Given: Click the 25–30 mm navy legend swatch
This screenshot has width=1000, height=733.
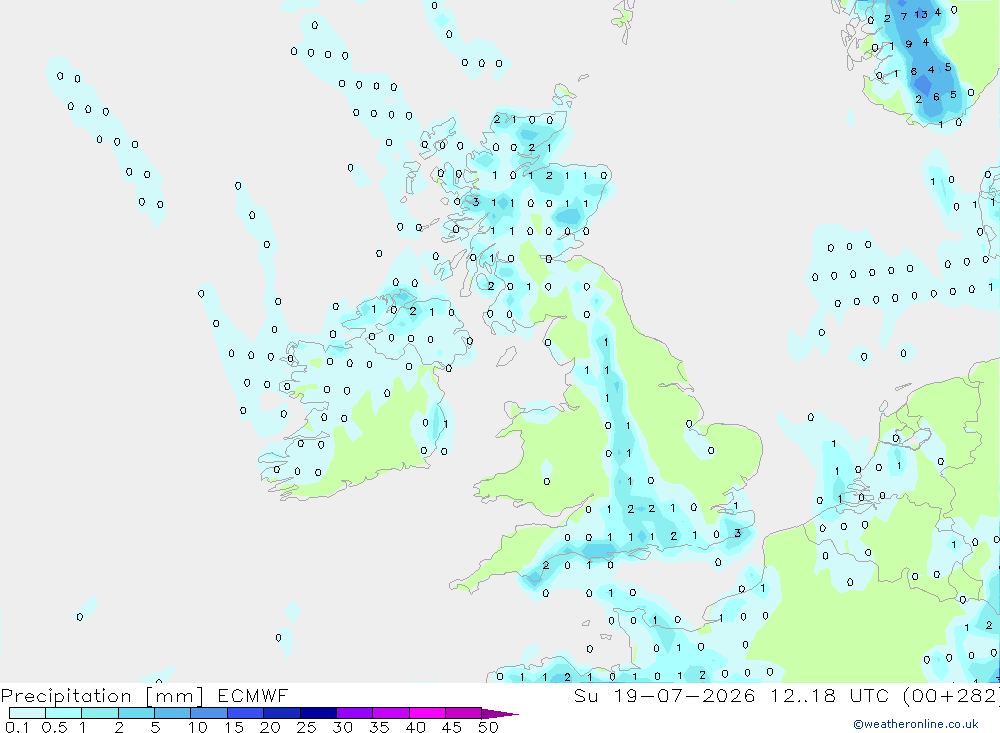Looking at the screenshot, I should pyautogui.click(x=318, y=713).
